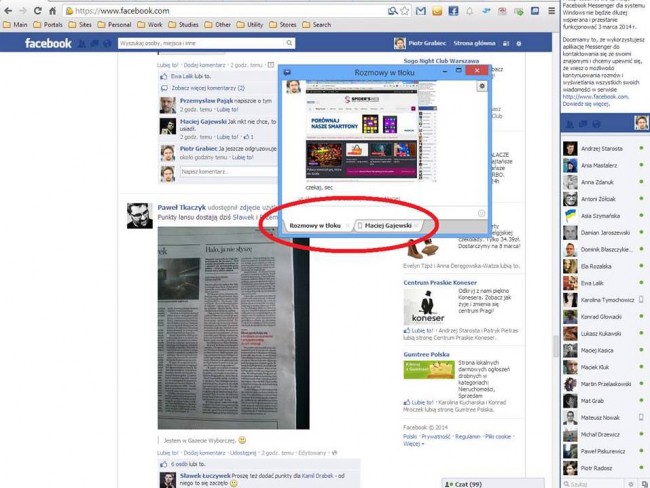Open the green arrow extension icon

(x=518, y=11)
